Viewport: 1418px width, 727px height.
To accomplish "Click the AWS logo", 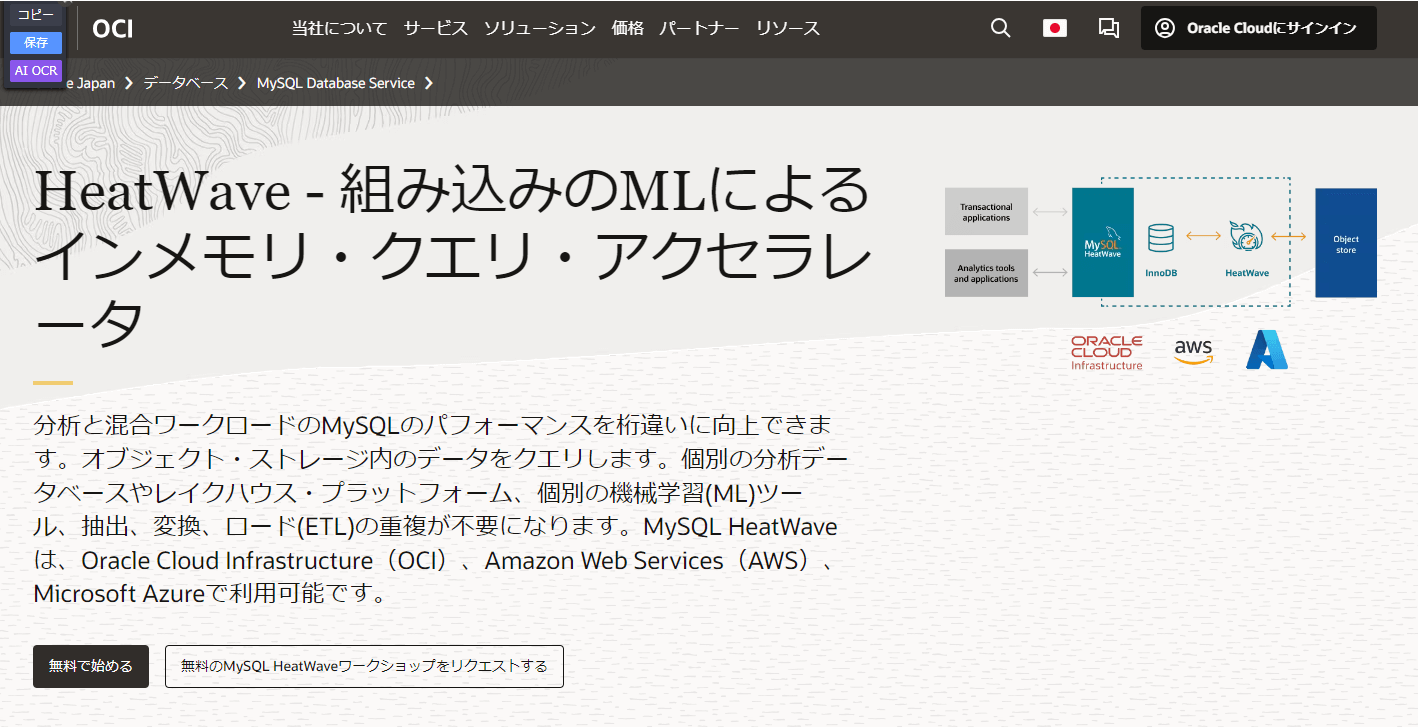I will (x=1194, y=352).
